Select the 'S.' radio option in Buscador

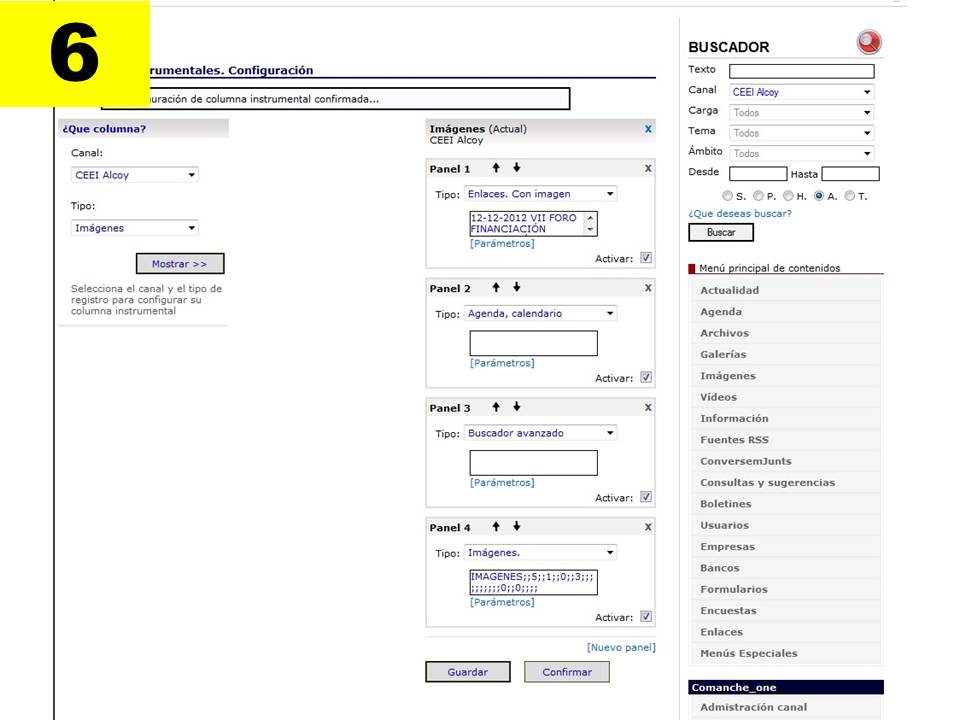click(727, 196)
